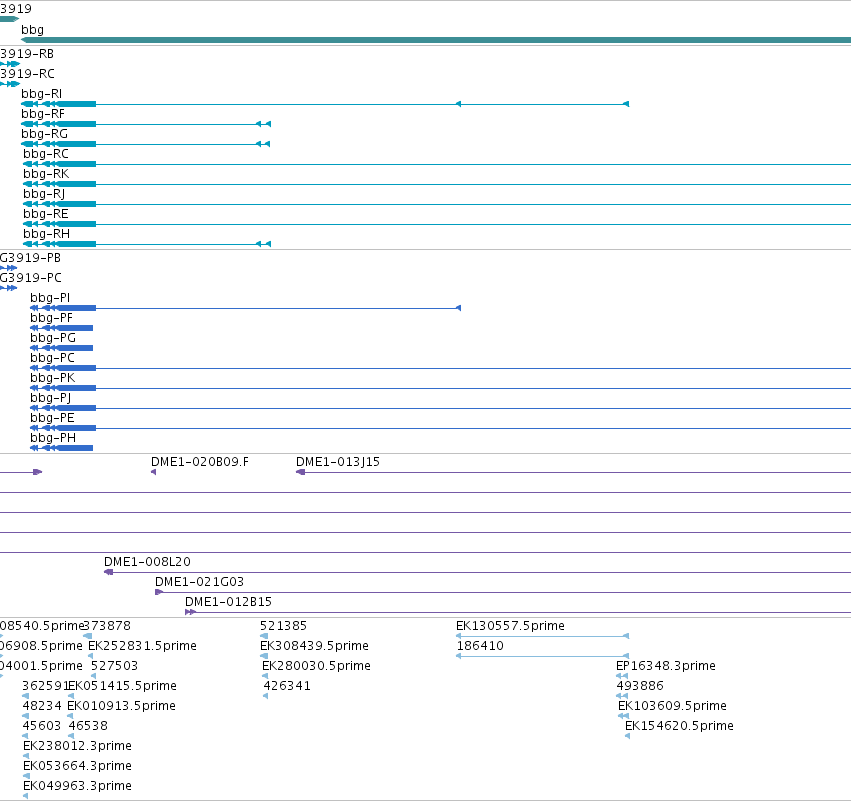Select the DME1-013J15 purple arrowhead
The width and height of the screenshot is (851, 801).
coord(300,472)
